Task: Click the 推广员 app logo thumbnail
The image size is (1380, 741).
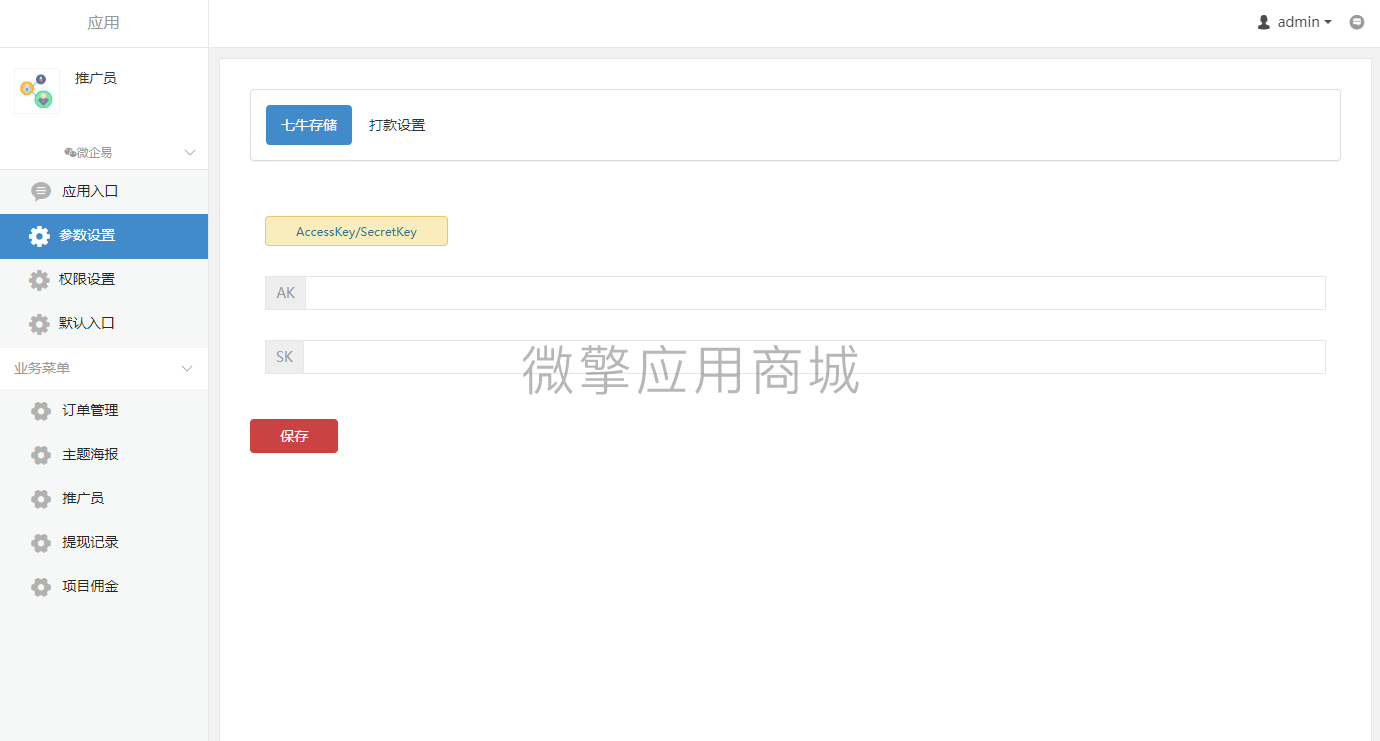Action: 37,91
